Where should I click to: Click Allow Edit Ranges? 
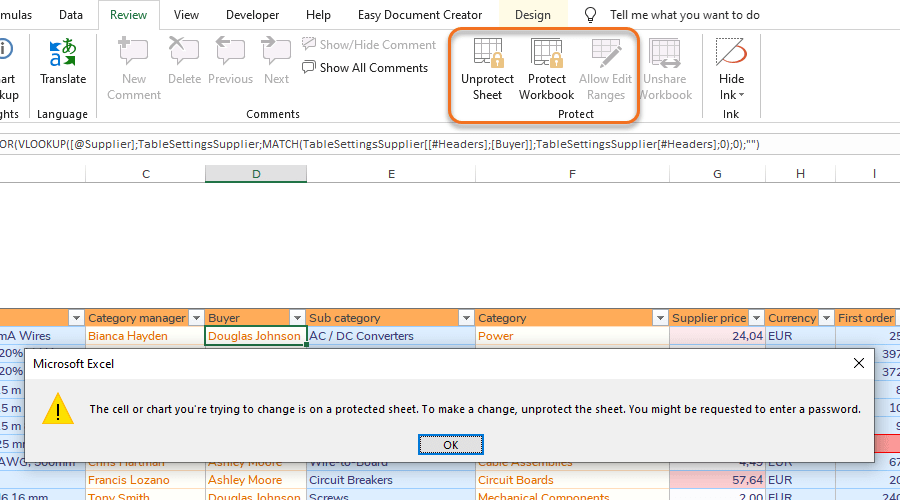coord(606,69)
